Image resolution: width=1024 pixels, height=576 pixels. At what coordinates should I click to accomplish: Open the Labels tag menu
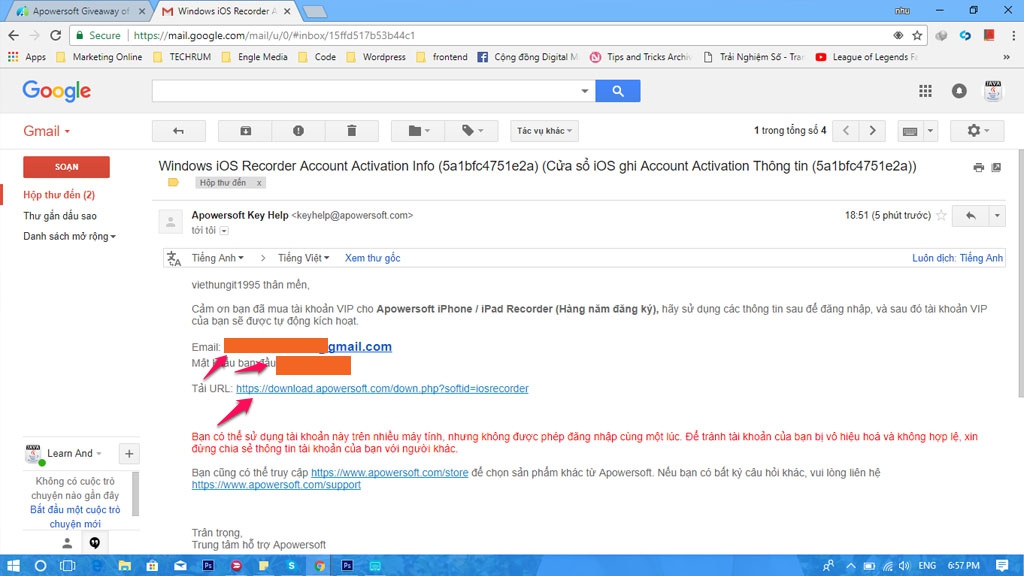(472, 131)
